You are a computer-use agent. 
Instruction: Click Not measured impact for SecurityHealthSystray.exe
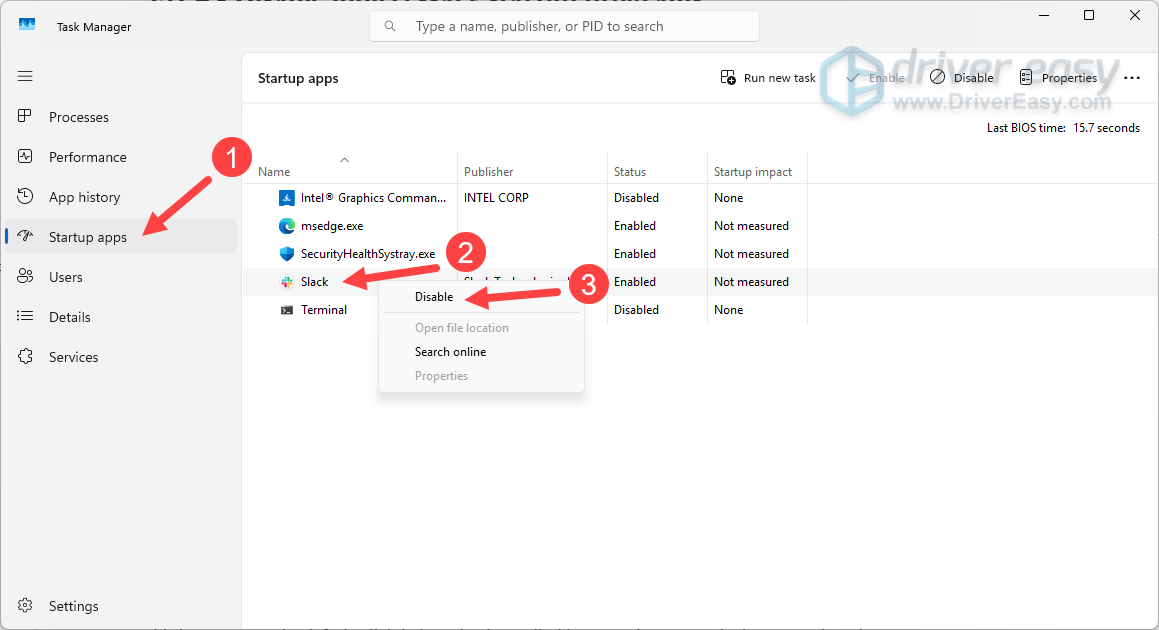tap(751, 254)
